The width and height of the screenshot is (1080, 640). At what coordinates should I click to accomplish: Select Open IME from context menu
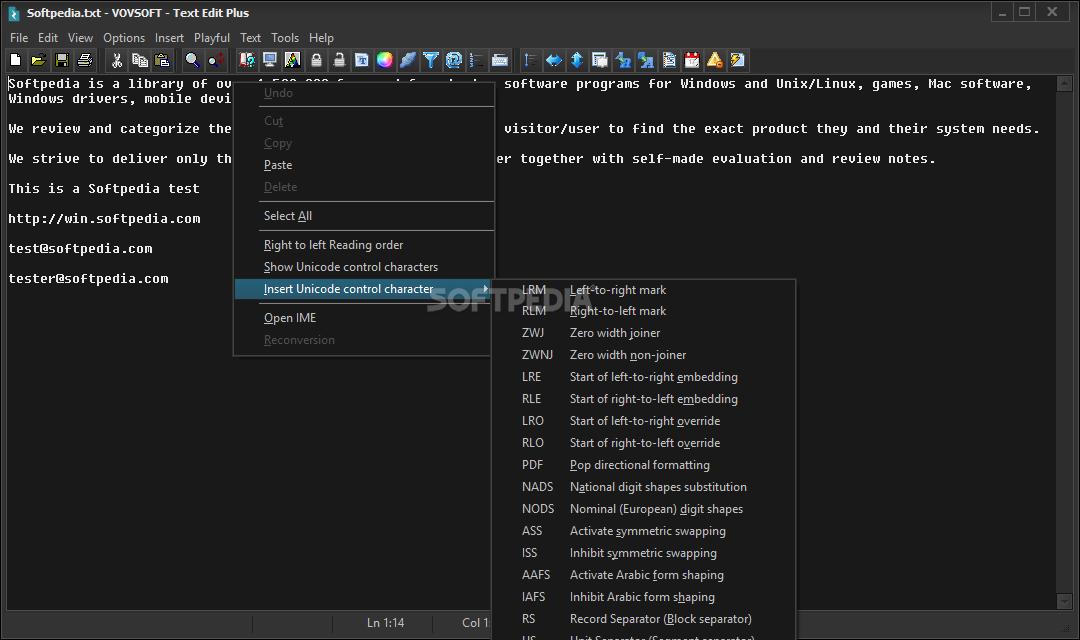tap(364, 318)
